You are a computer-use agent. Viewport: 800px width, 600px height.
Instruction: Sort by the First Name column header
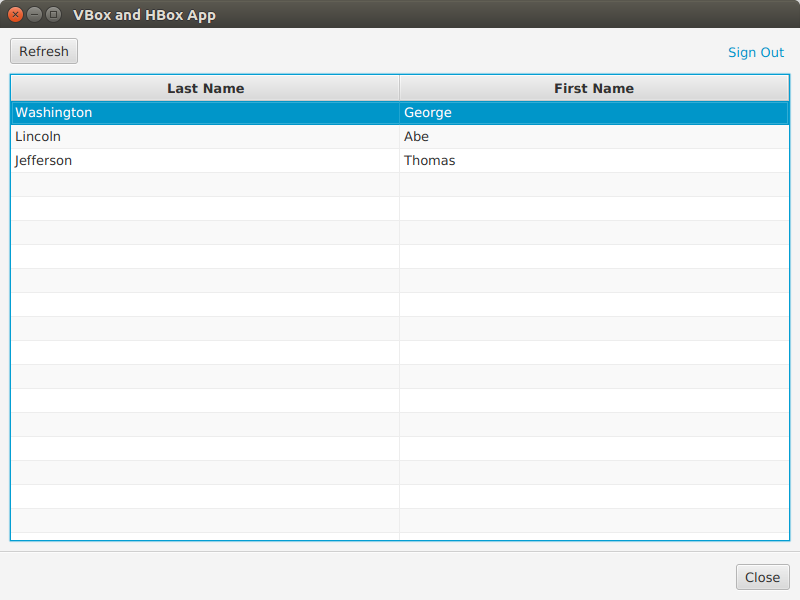(x=594, y=89)
